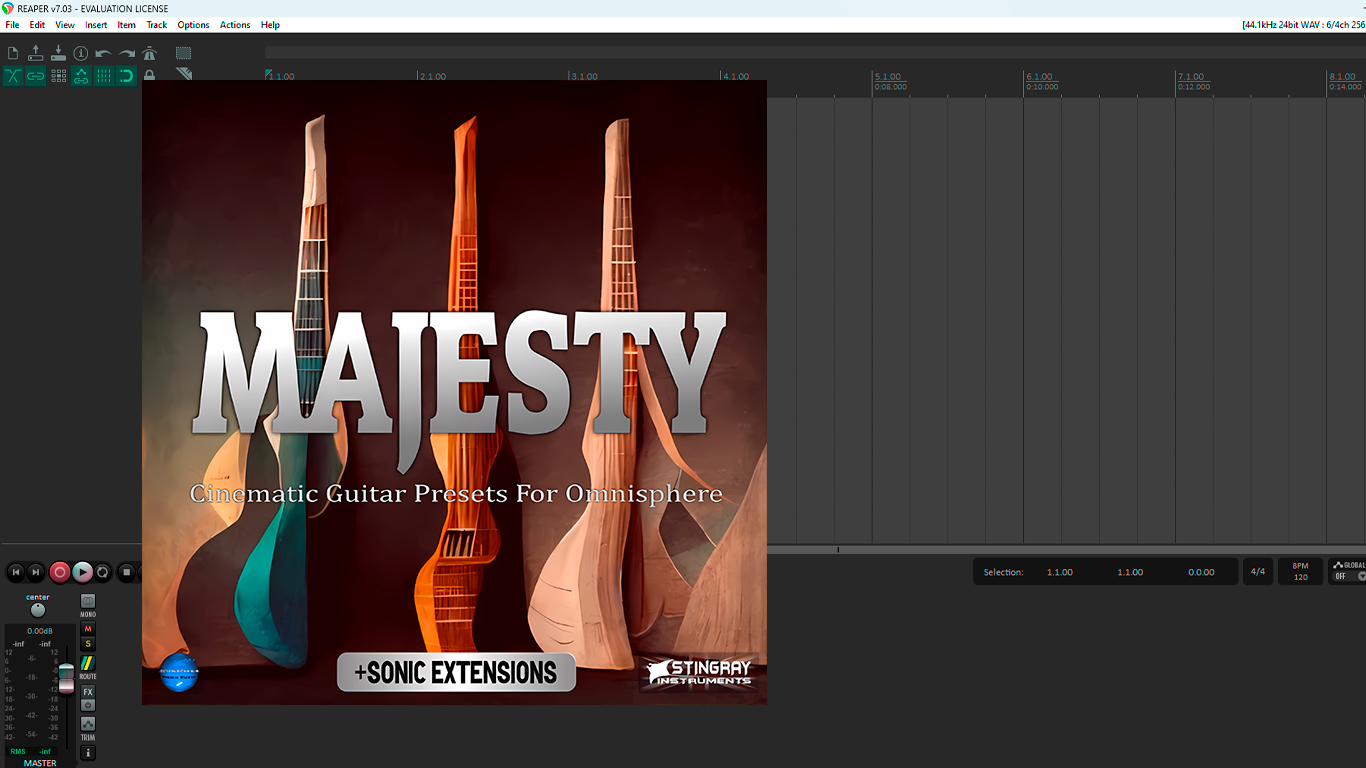Click the master pan knob labeled center
The width and height of the screenshot is (1366, 768).
click(x=38, y=610)
